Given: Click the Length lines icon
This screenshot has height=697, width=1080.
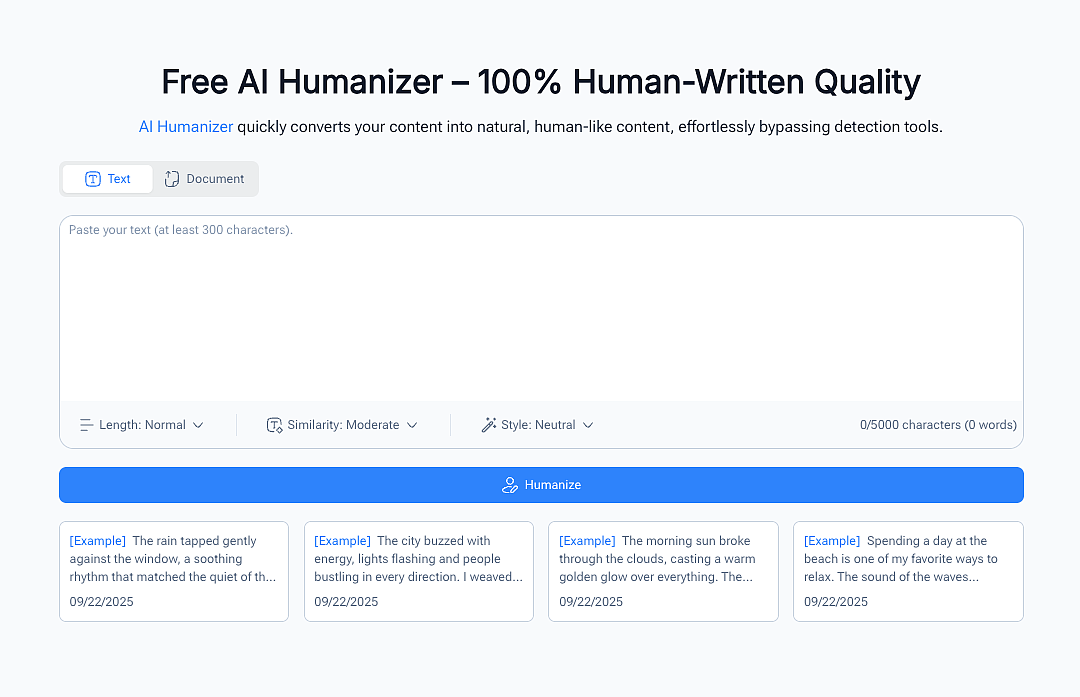Looking at the screenshot, I should pyautogui.click(x=87, y=425).
